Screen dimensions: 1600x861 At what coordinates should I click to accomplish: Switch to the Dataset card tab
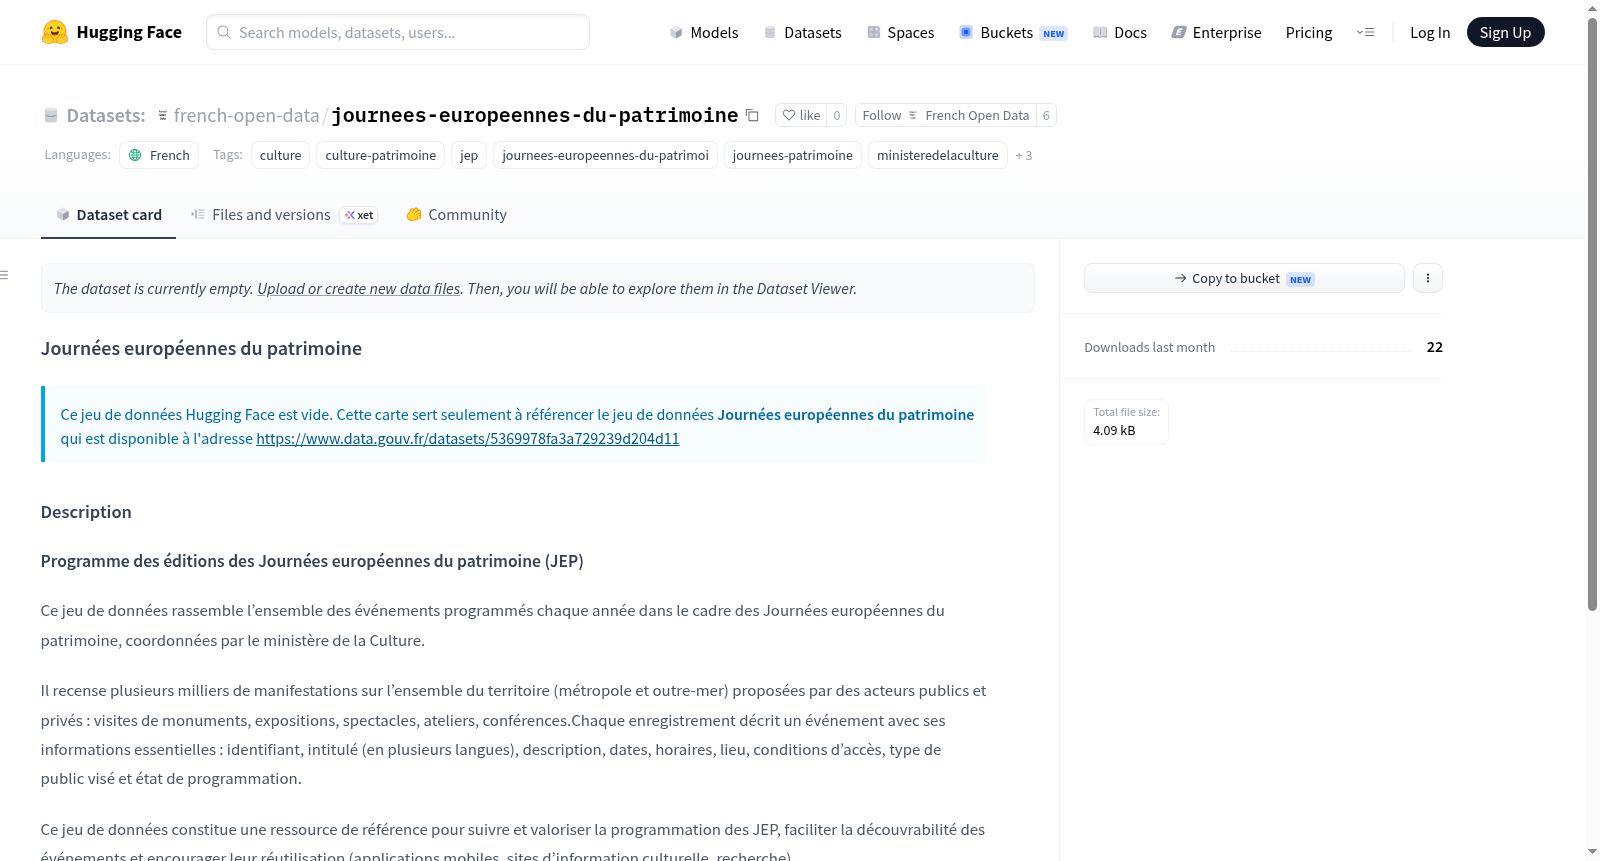point(108,215)
